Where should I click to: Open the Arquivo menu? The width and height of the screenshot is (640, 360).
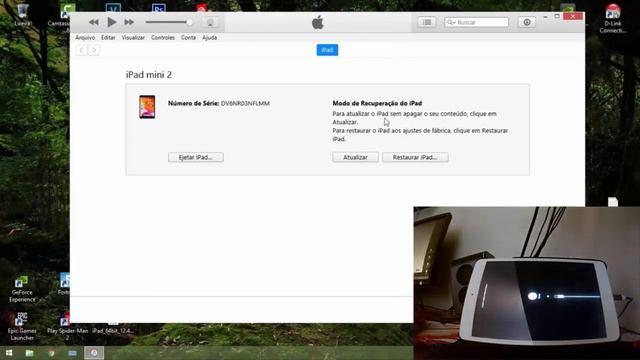click(x=85, y=38)
